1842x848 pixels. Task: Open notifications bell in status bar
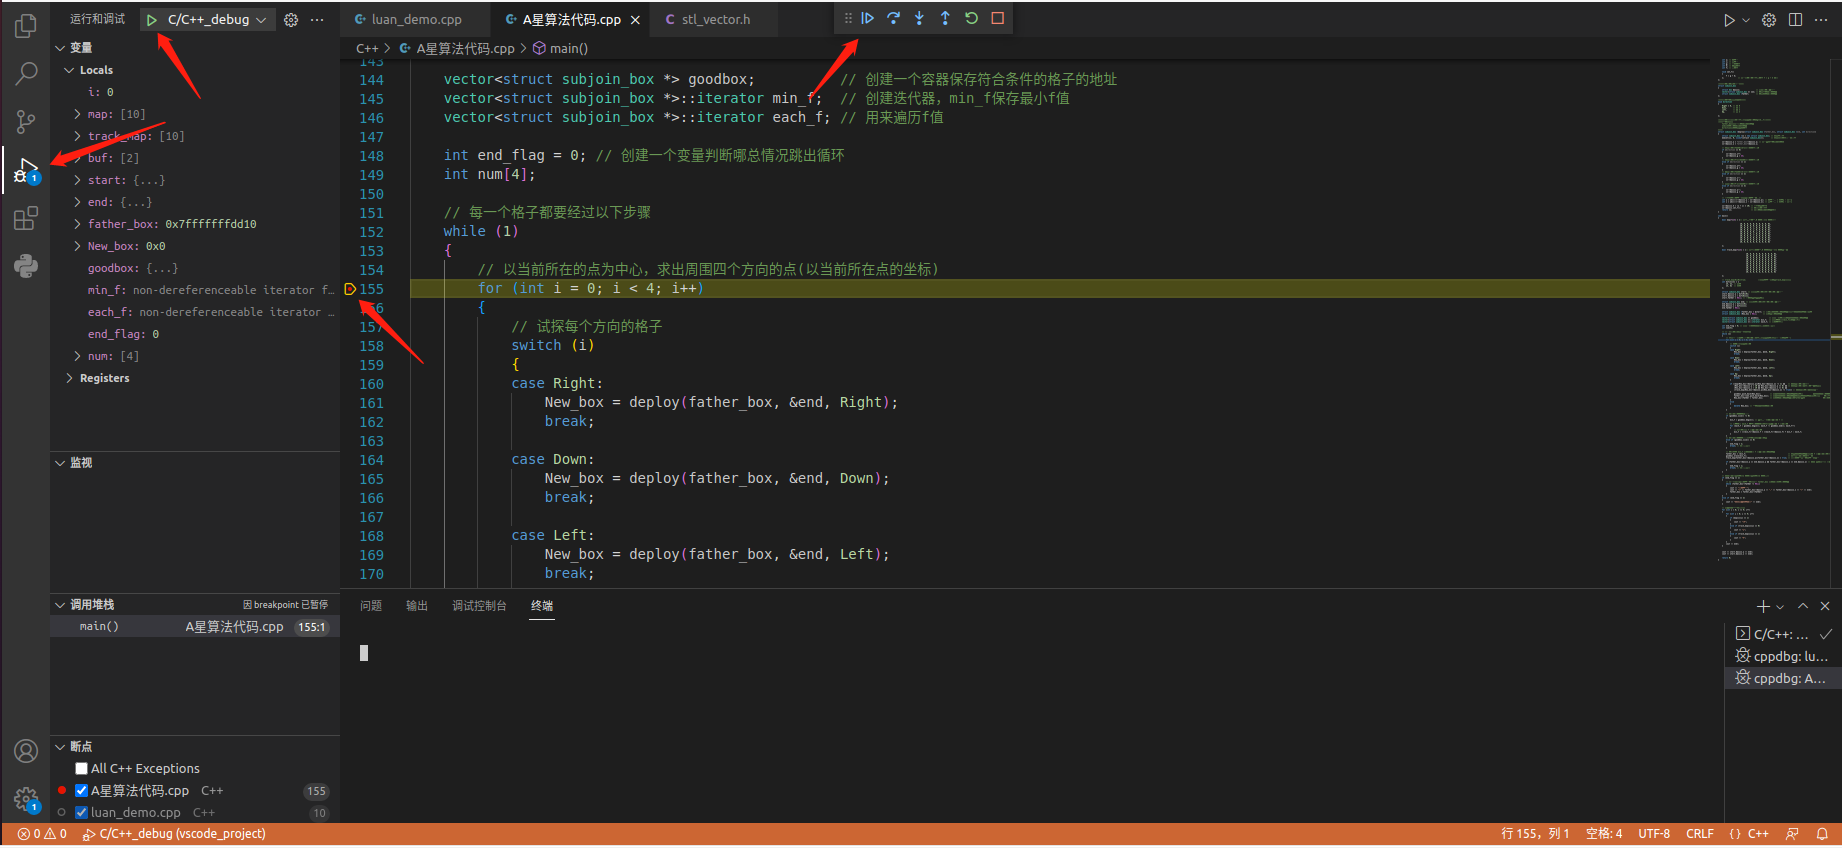pyautogui.click(x=1822, y=834)
